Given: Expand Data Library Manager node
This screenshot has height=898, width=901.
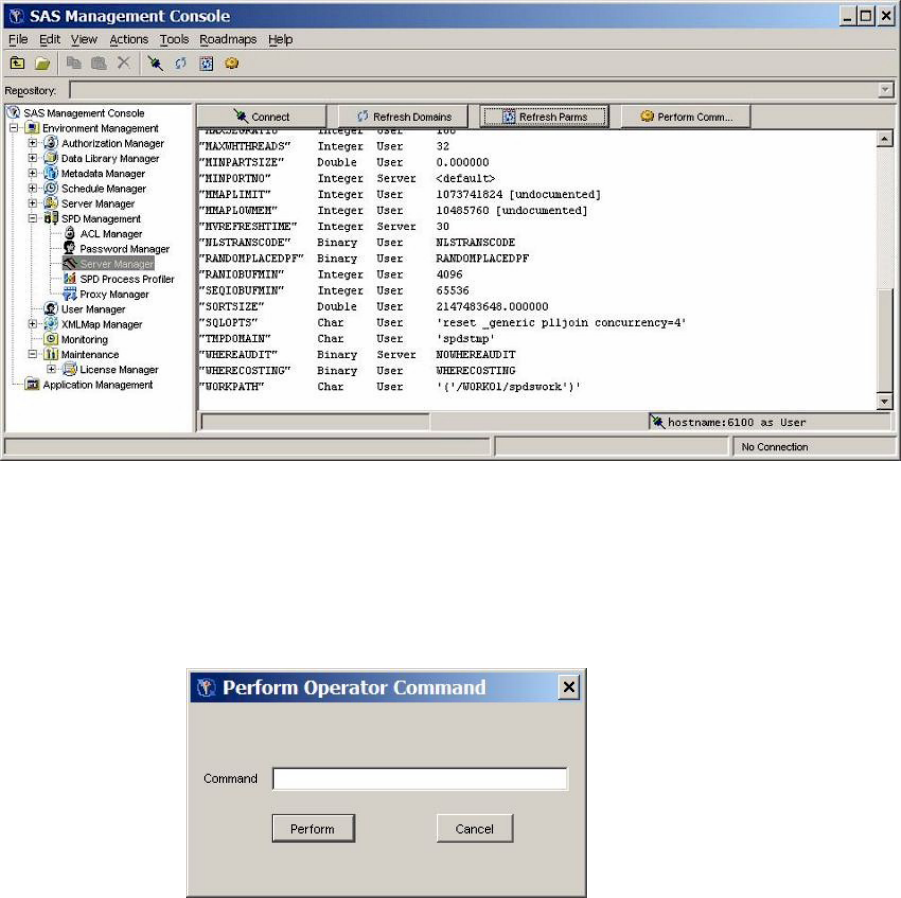Looking at the screenshot, I should click(x=33, y=157).
